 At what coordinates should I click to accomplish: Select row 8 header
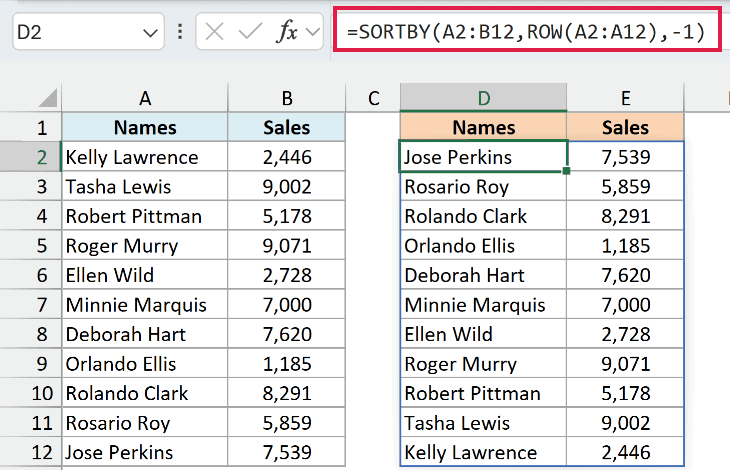pyautogui.click(x=31, y=334)
